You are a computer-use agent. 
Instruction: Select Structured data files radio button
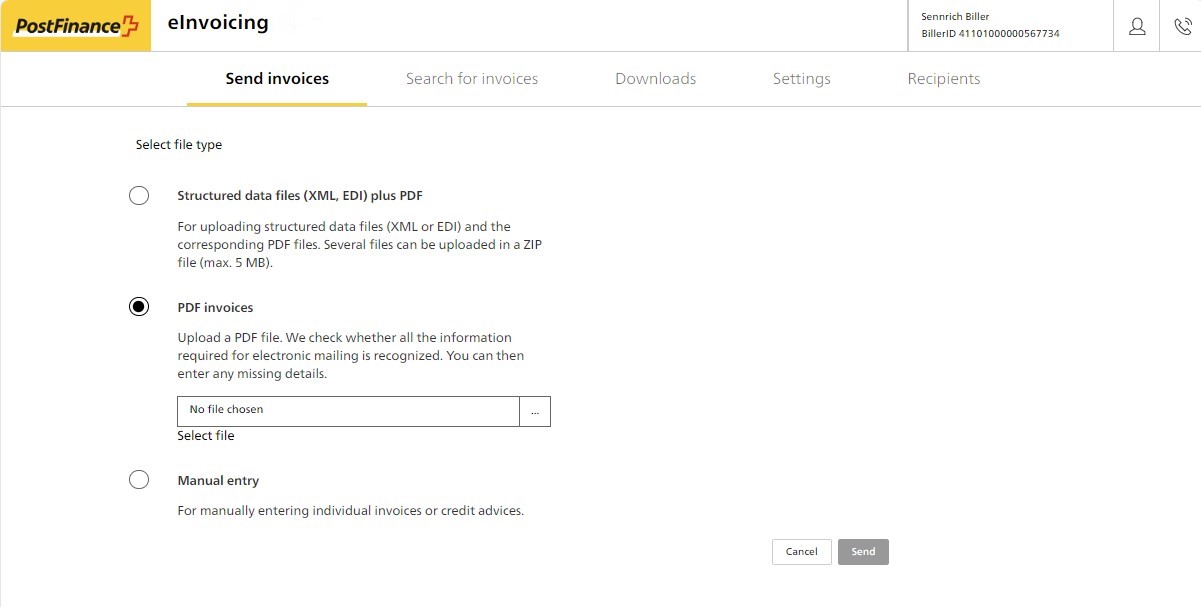point(139,195)
